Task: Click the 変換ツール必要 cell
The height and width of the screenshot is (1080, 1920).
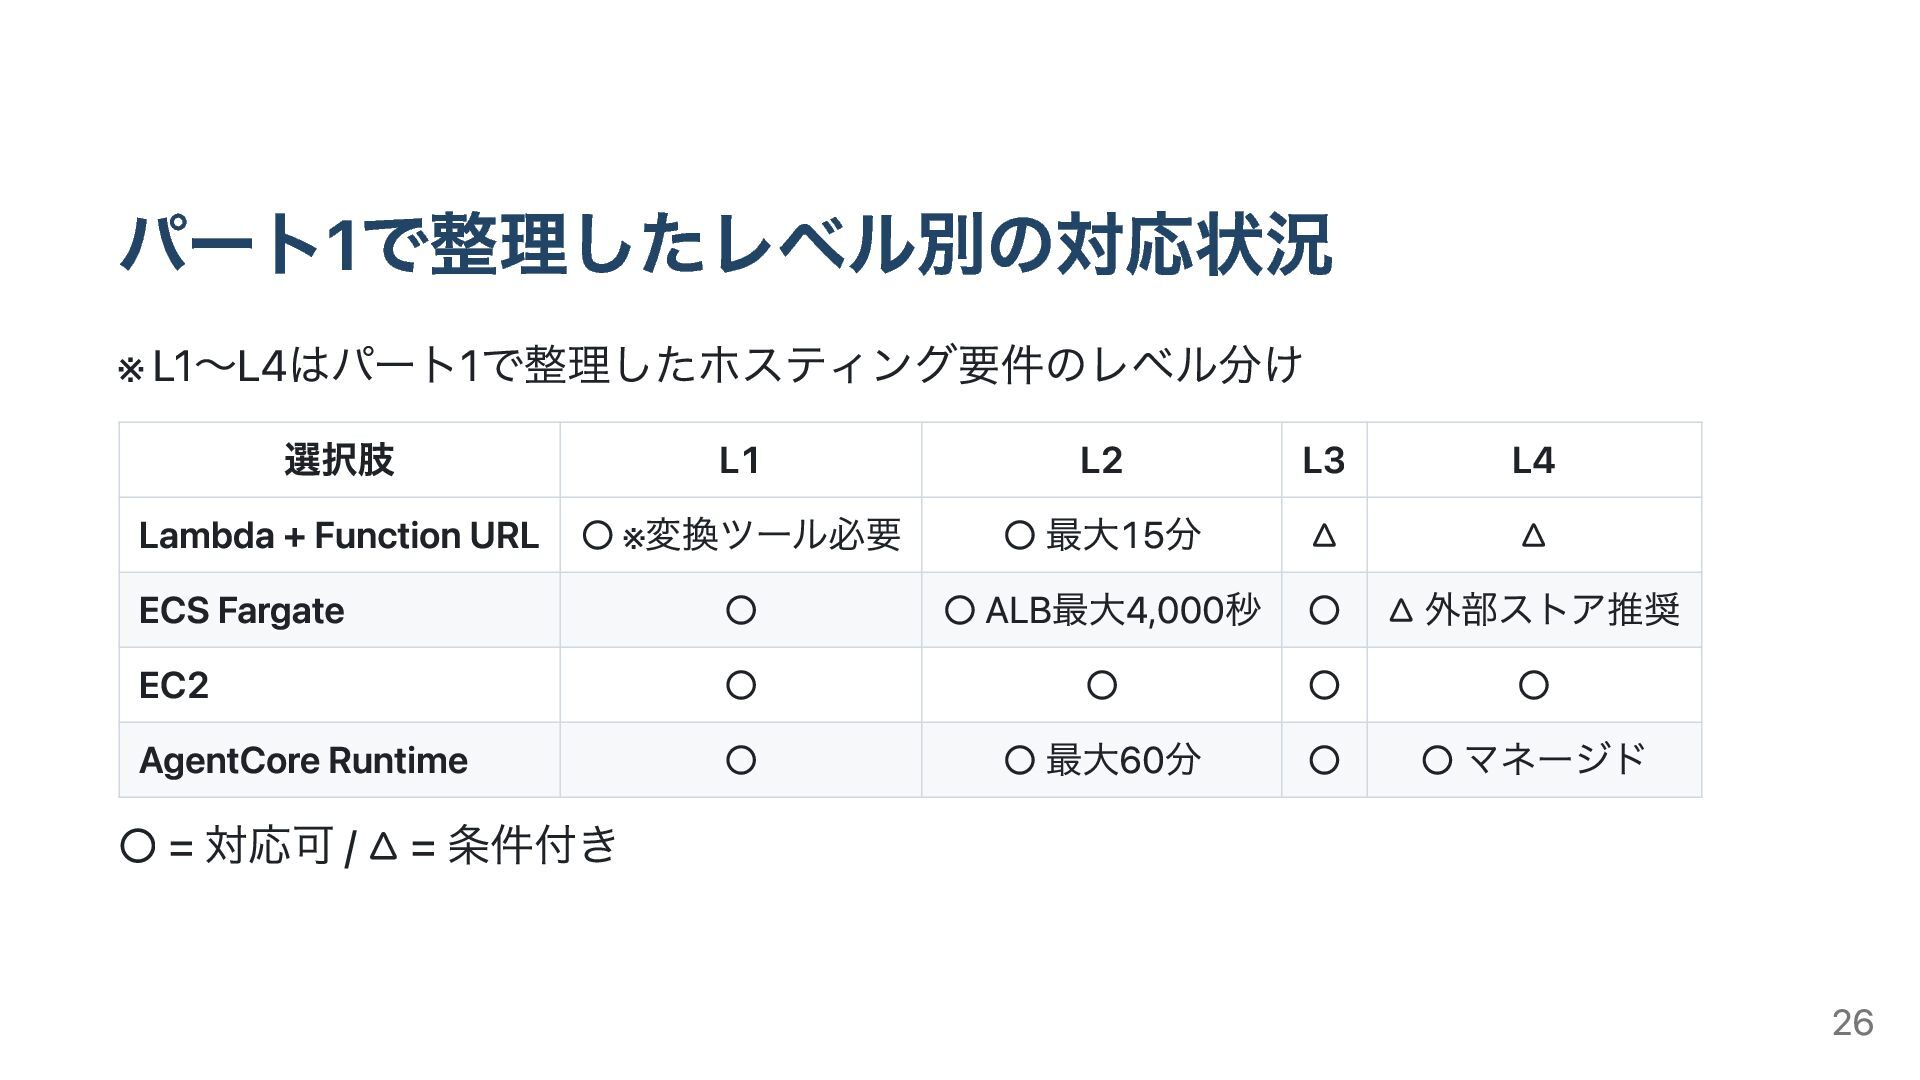Action: click(x=741, y=535)
